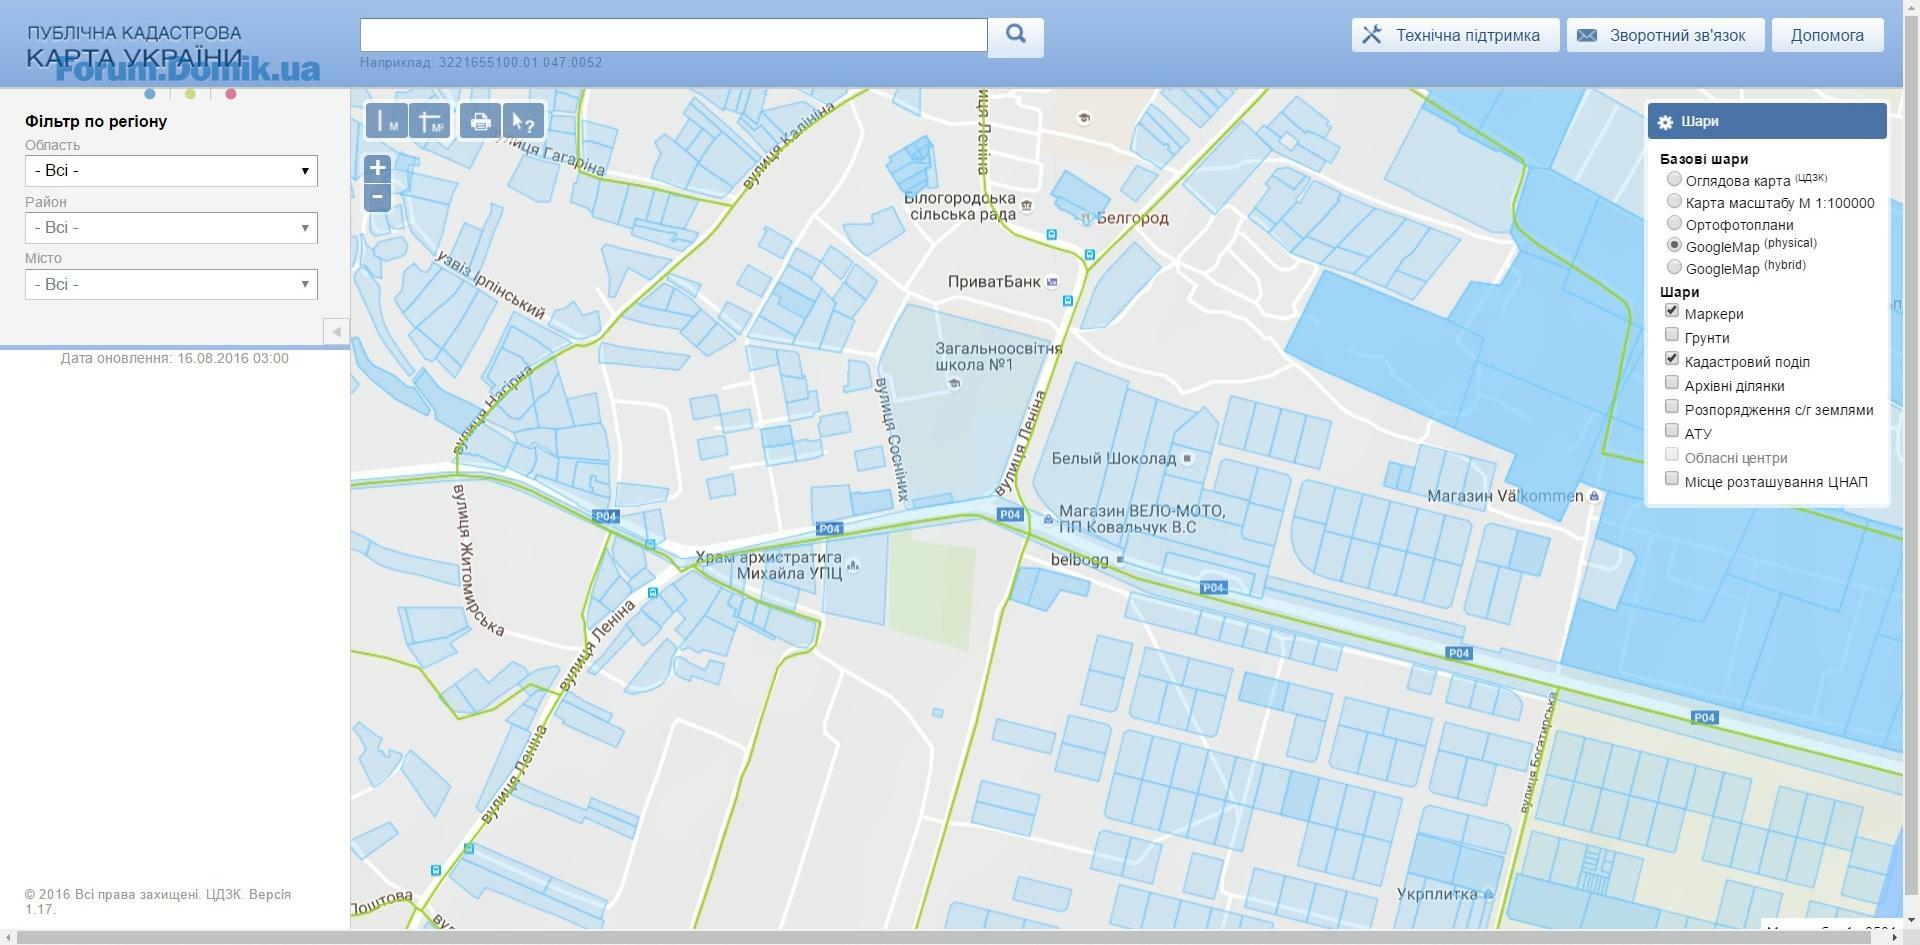Screen dimensions: 1920x945
Task: Open the Район dropdown
Action: tap(171, 228)
